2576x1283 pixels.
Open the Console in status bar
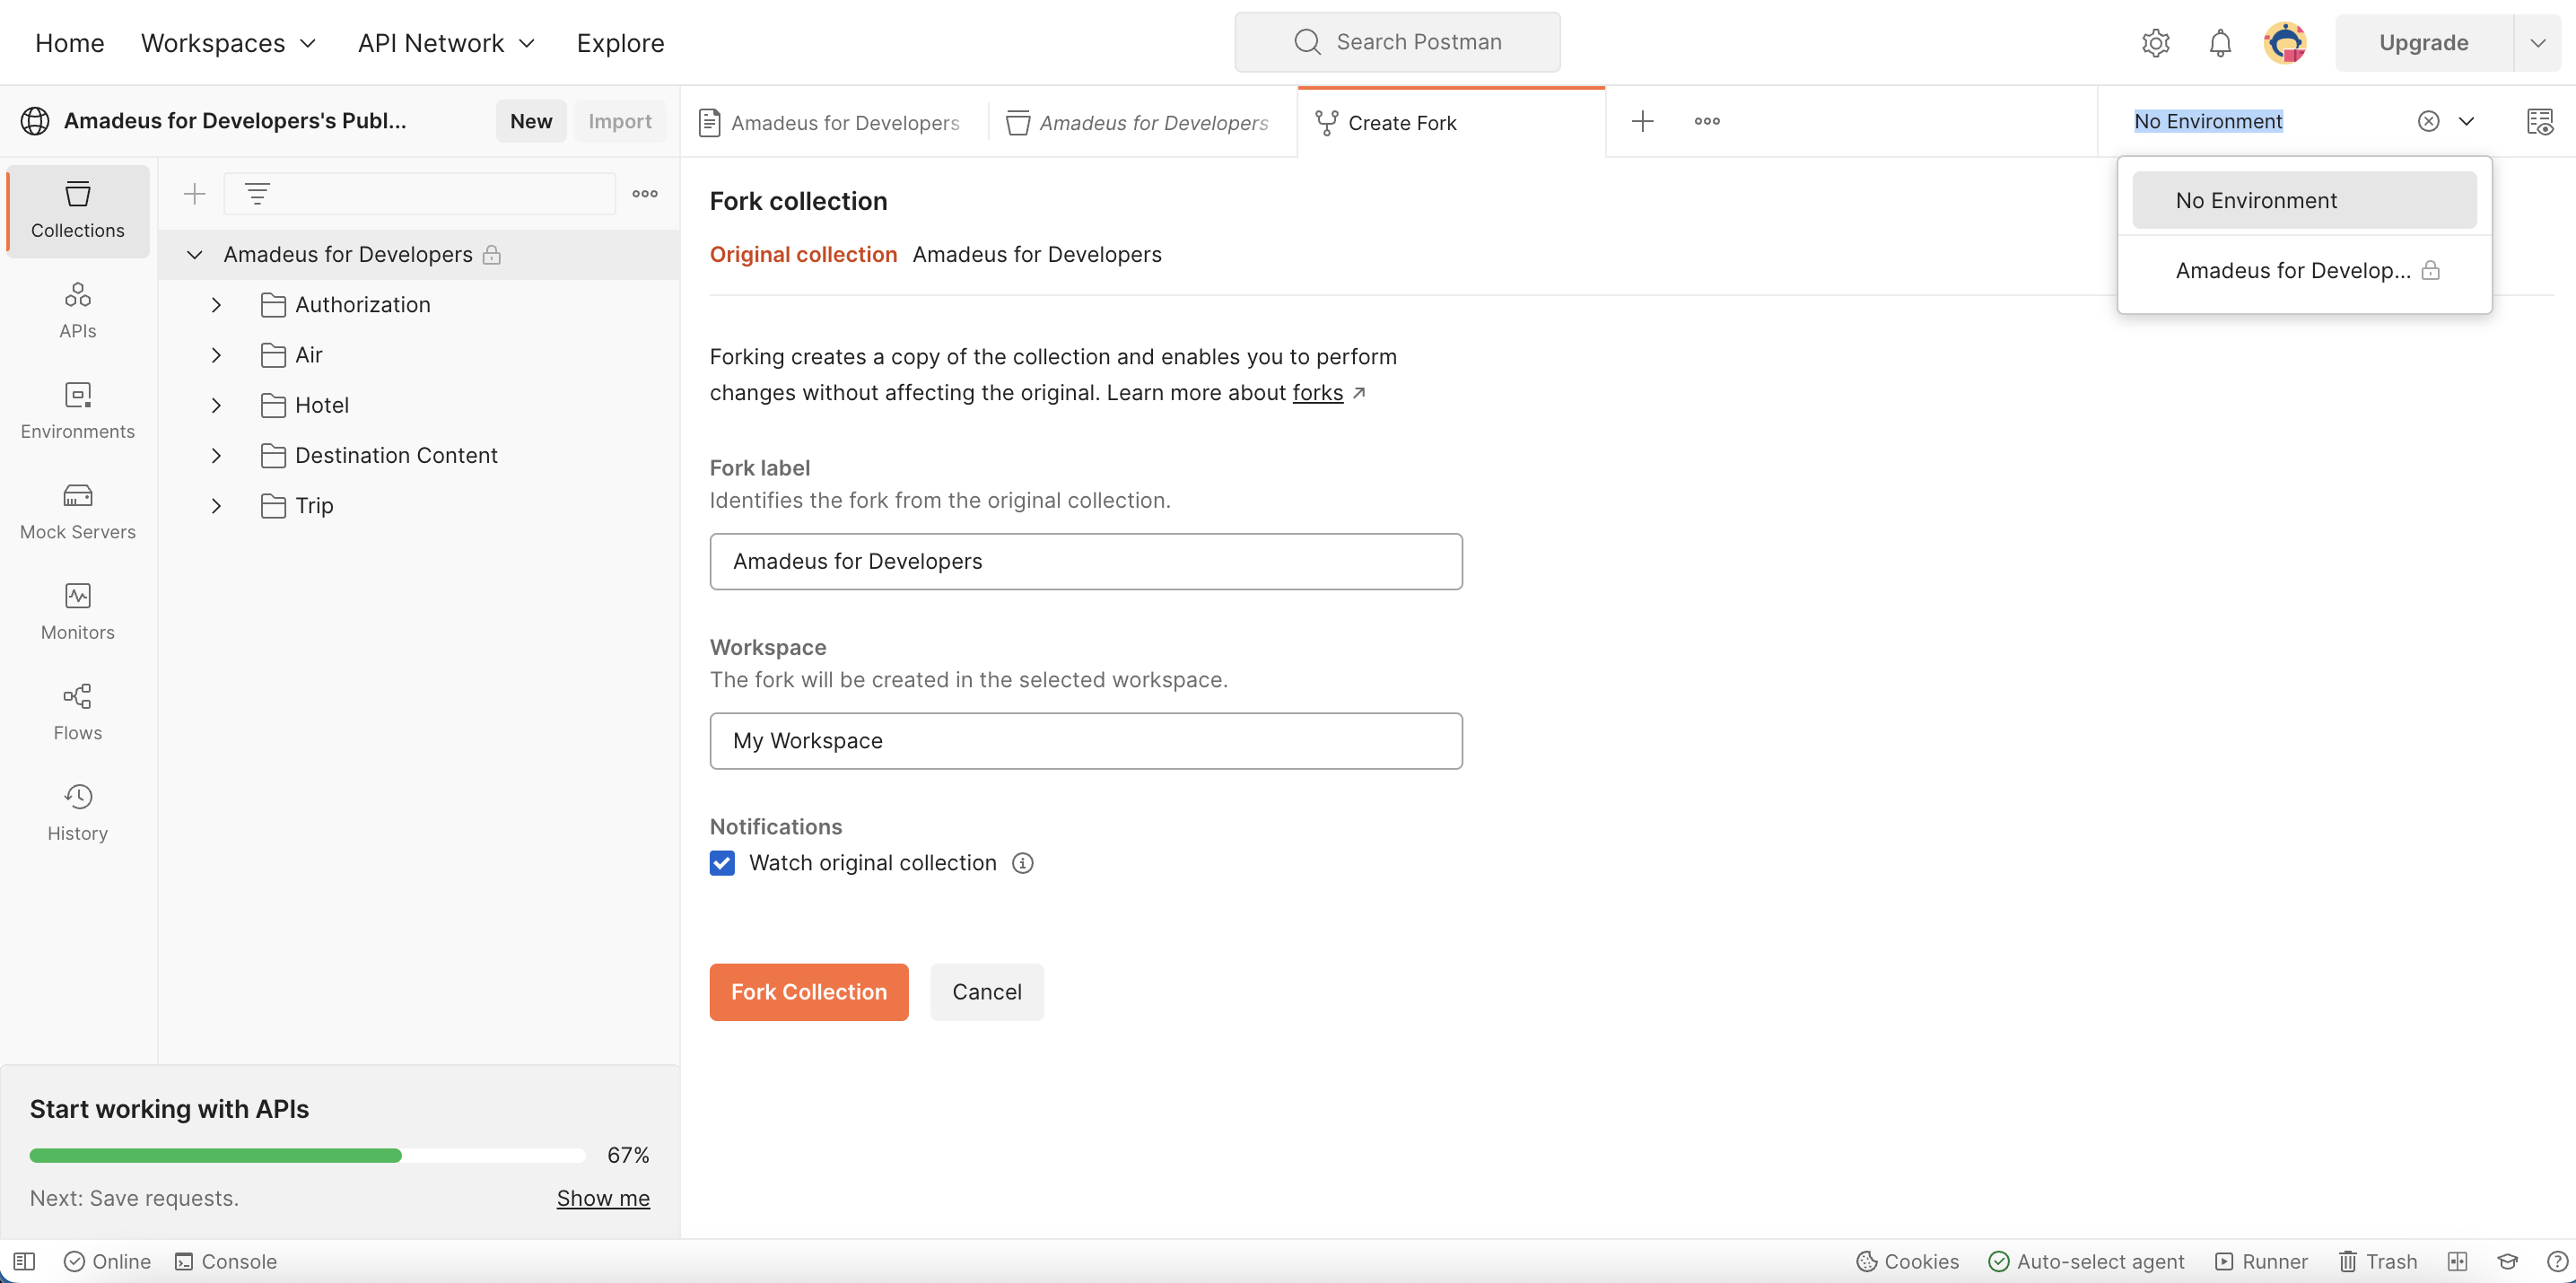coord(226,1261)
